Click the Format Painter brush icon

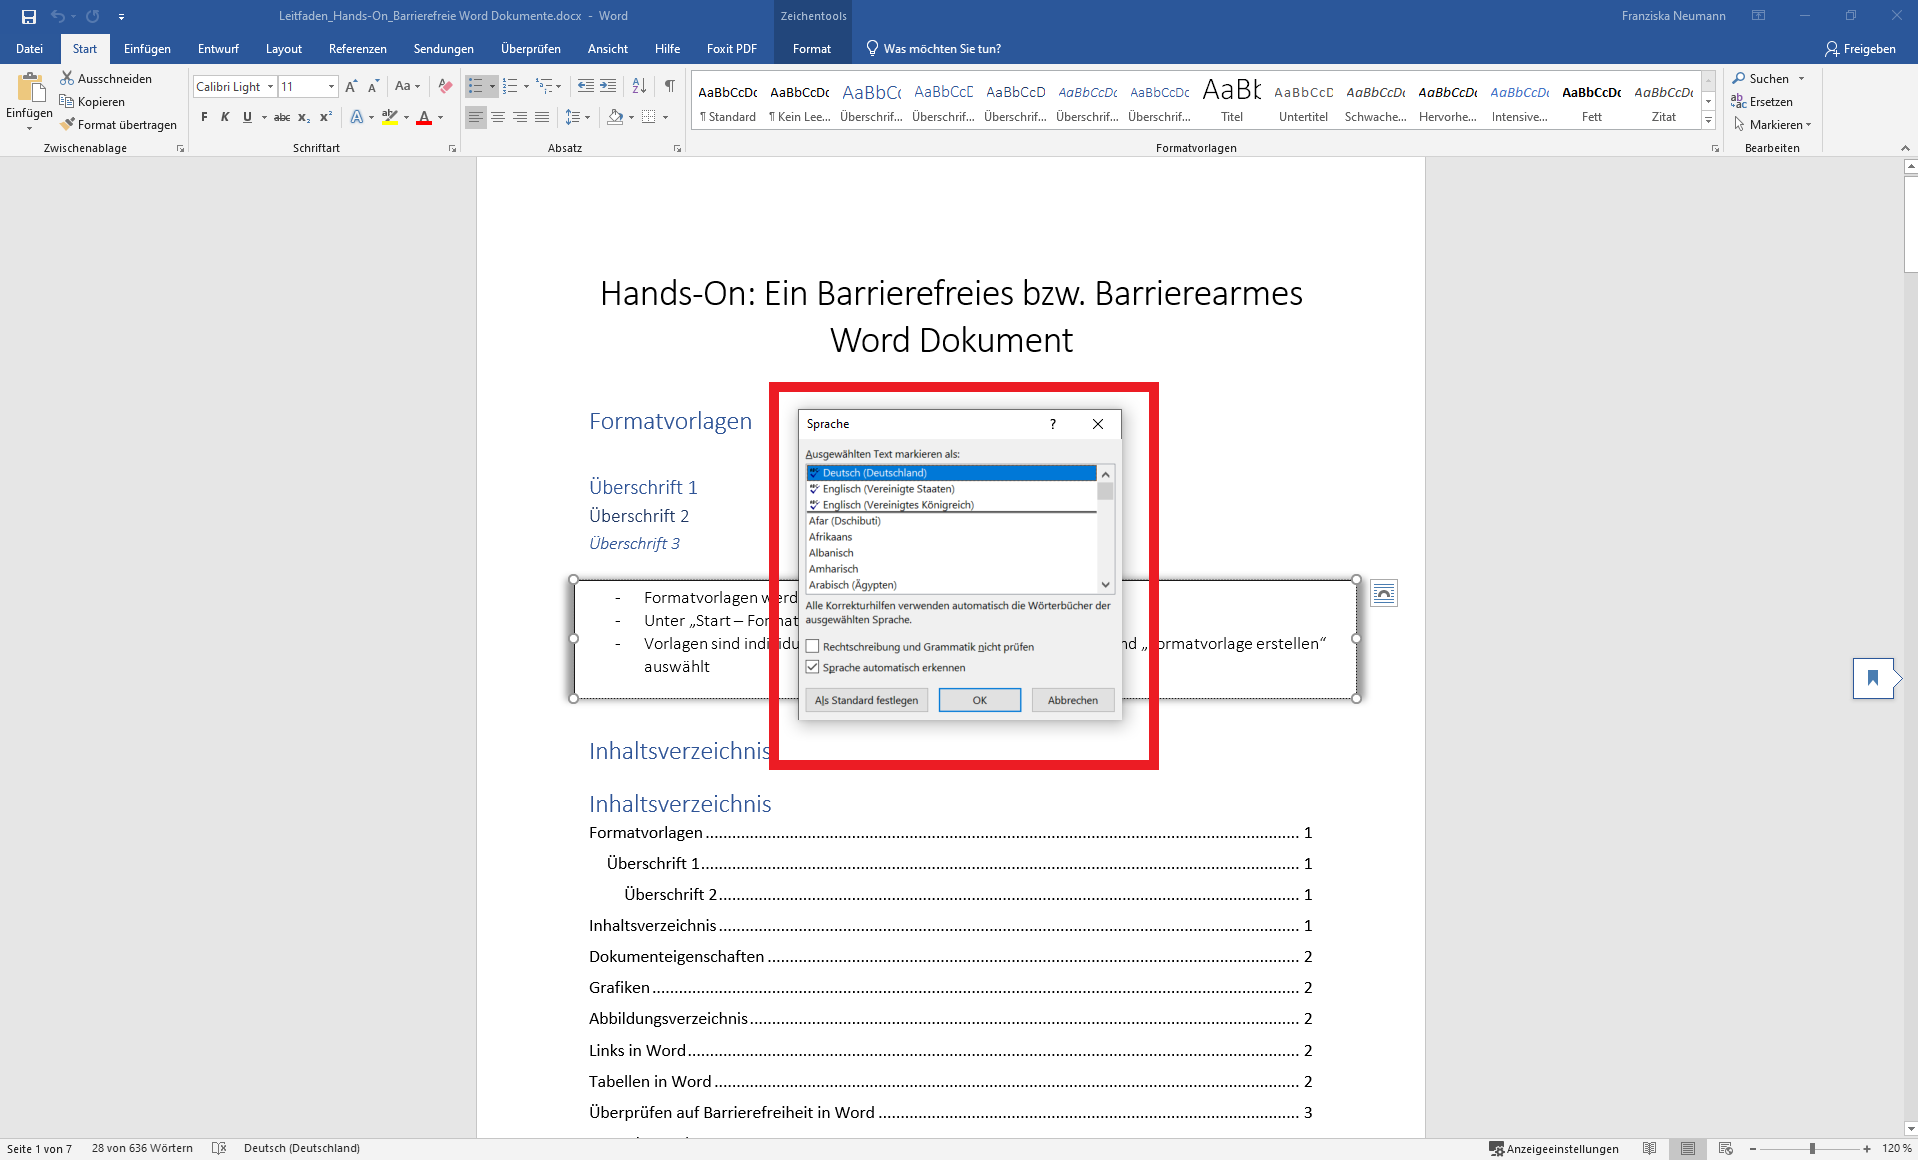(x=68, y=125)
